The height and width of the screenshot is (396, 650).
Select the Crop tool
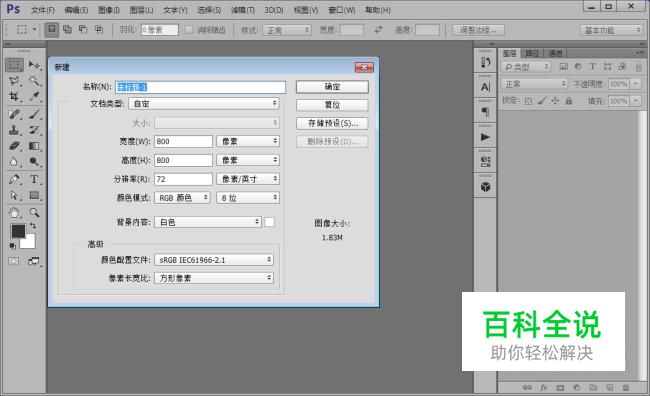[x=14, y=96]
